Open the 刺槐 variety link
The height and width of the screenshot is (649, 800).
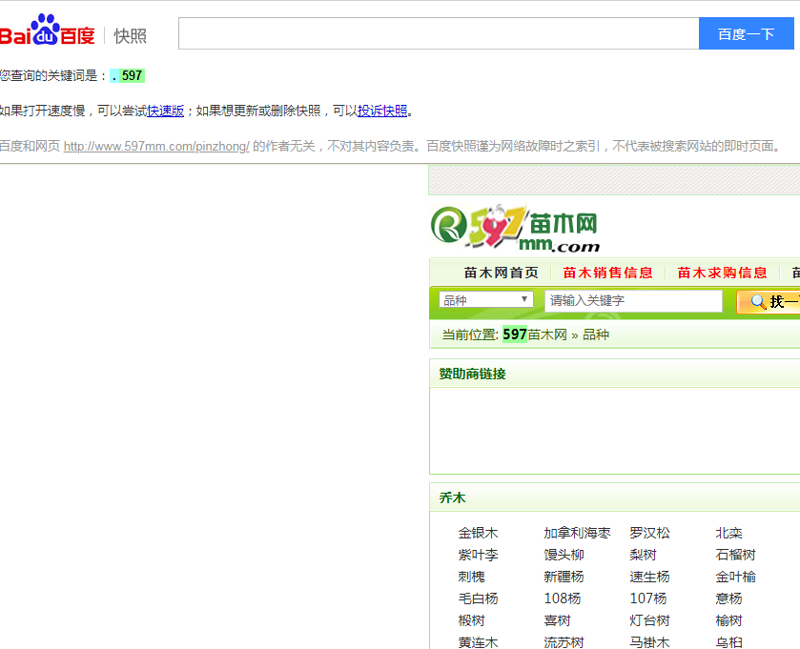point(471,577)
